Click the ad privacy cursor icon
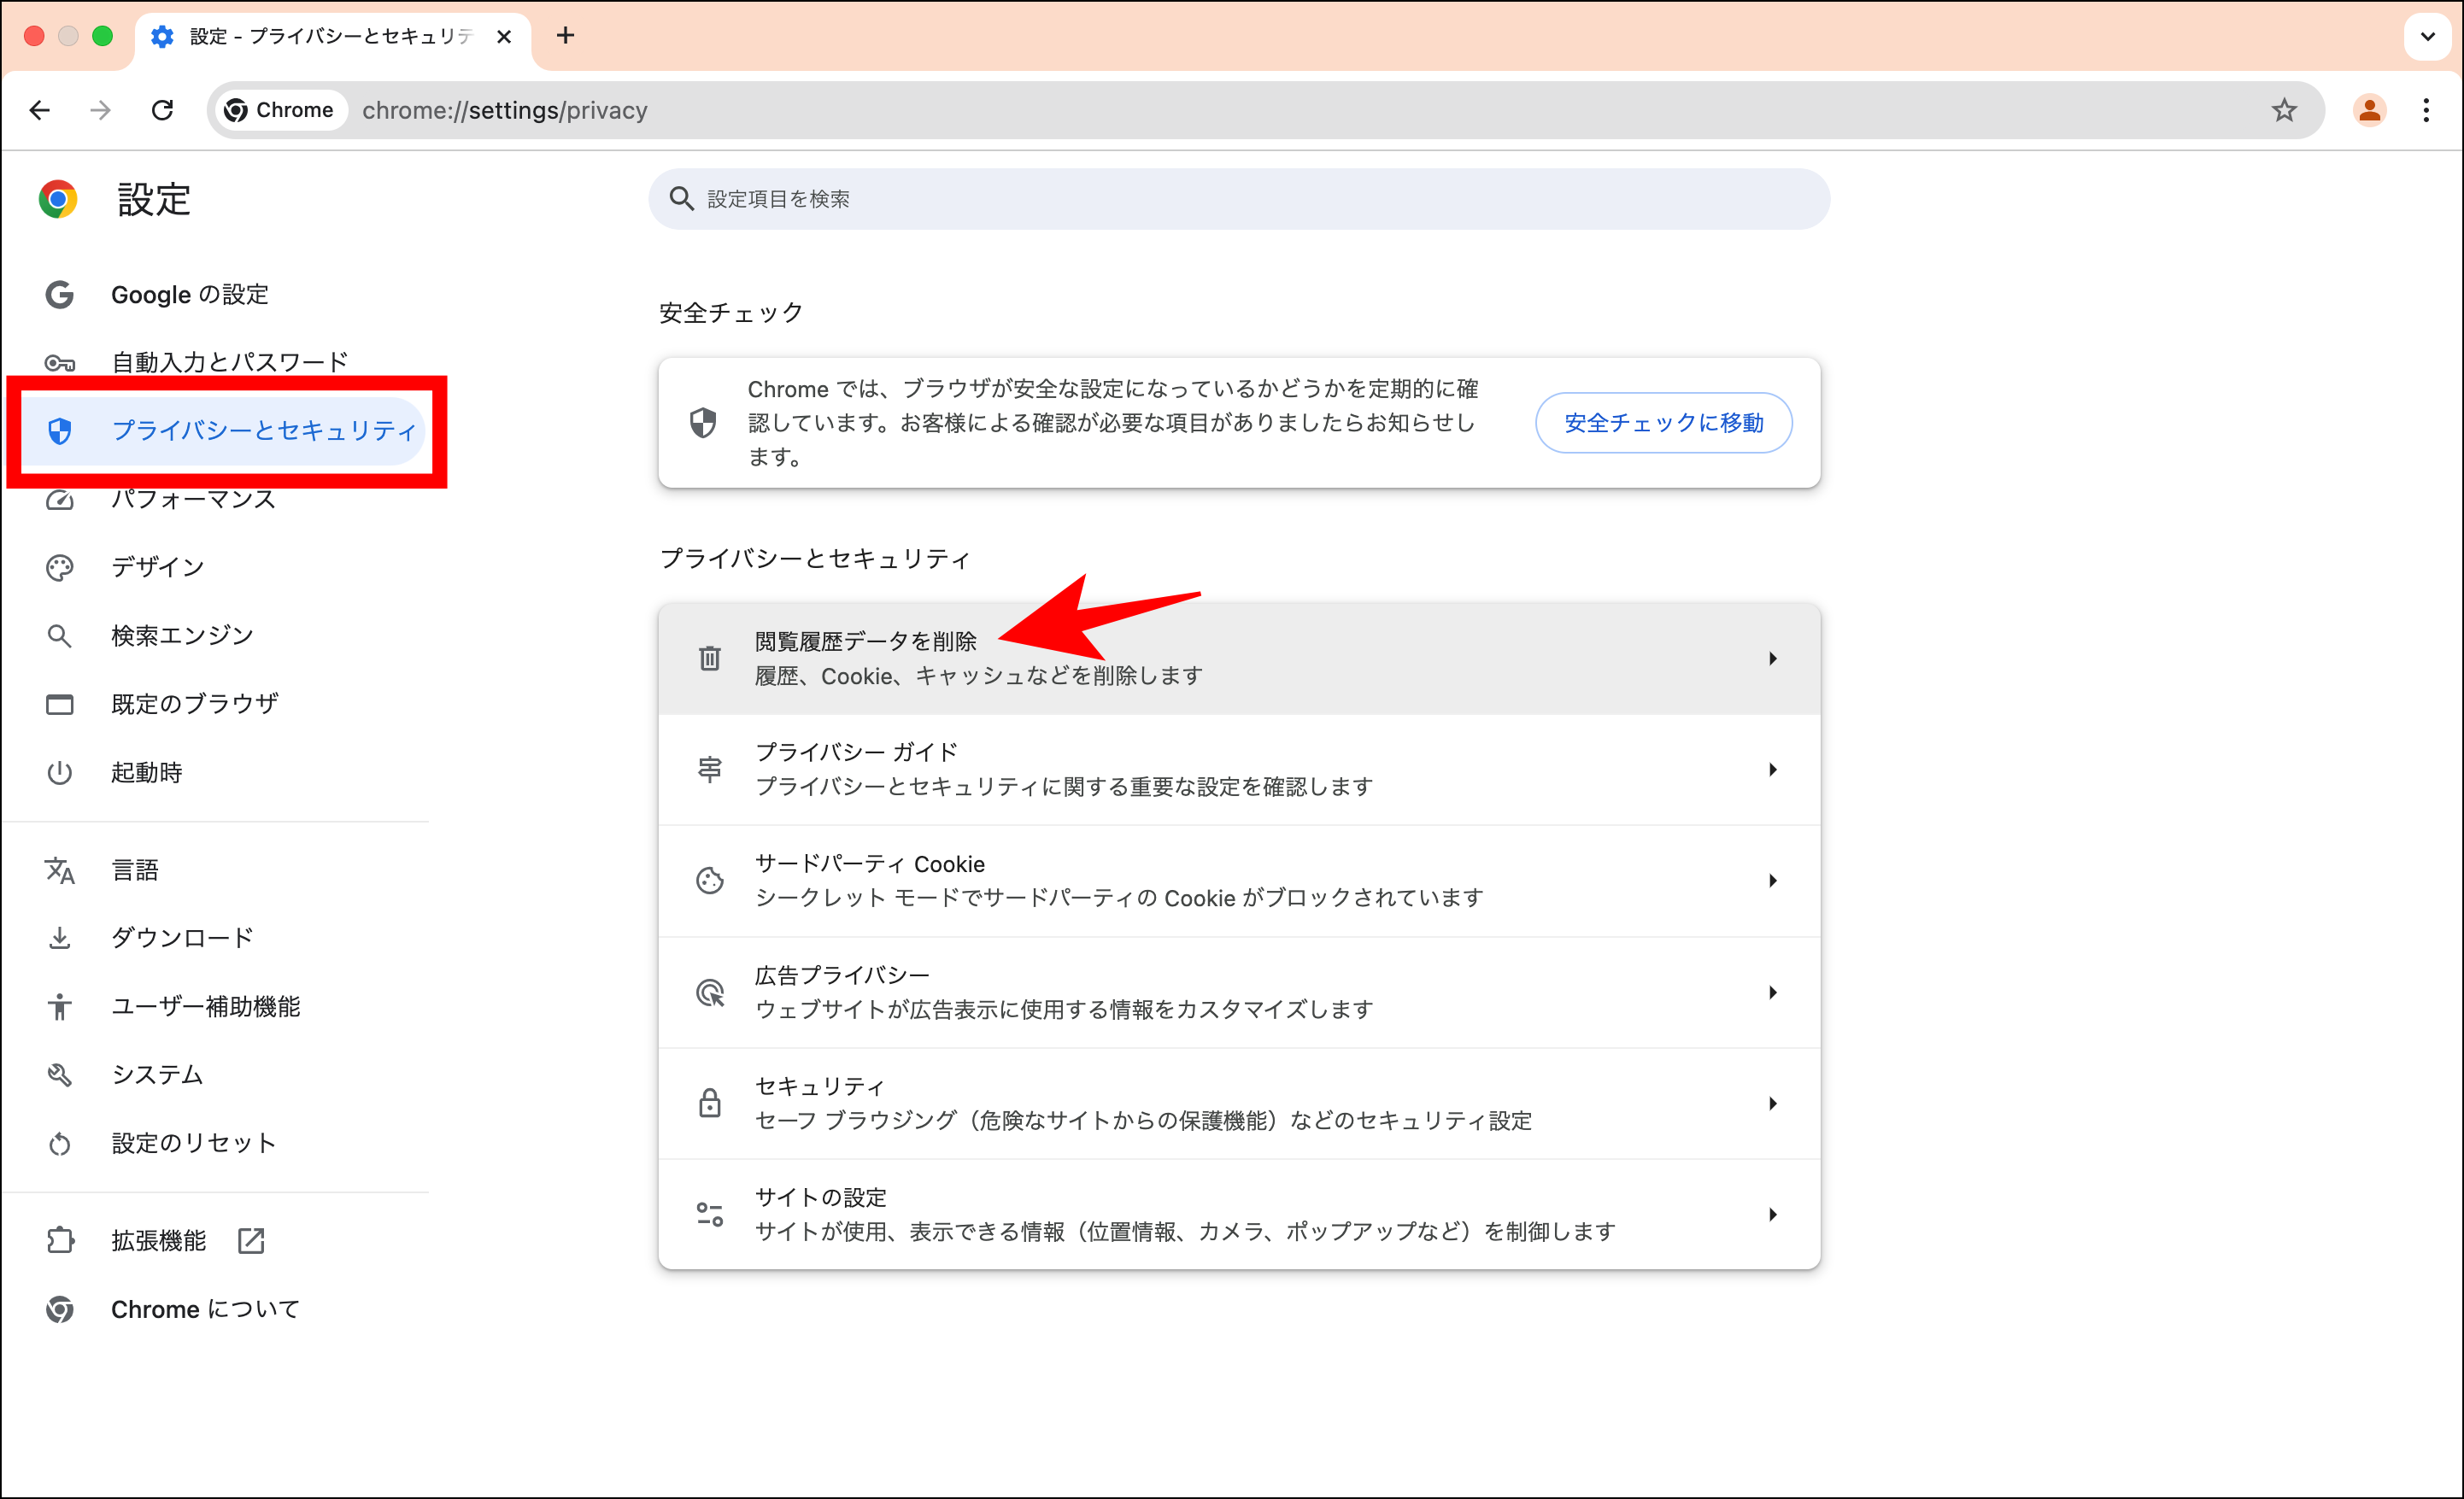 click(710, 992)
